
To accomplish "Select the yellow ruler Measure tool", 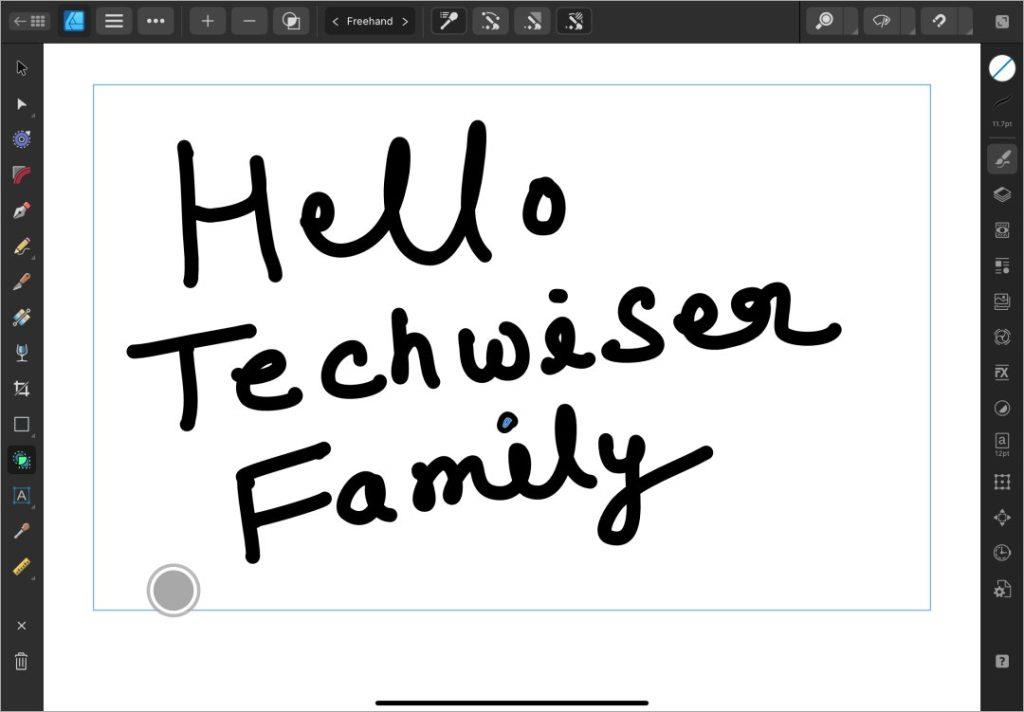I will 22,566.
